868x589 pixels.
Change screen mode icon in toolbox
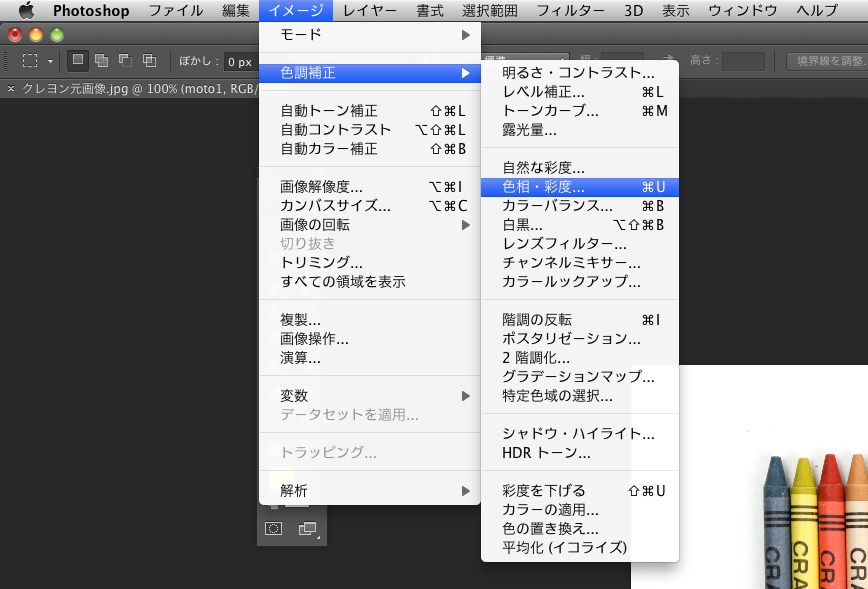307,529
